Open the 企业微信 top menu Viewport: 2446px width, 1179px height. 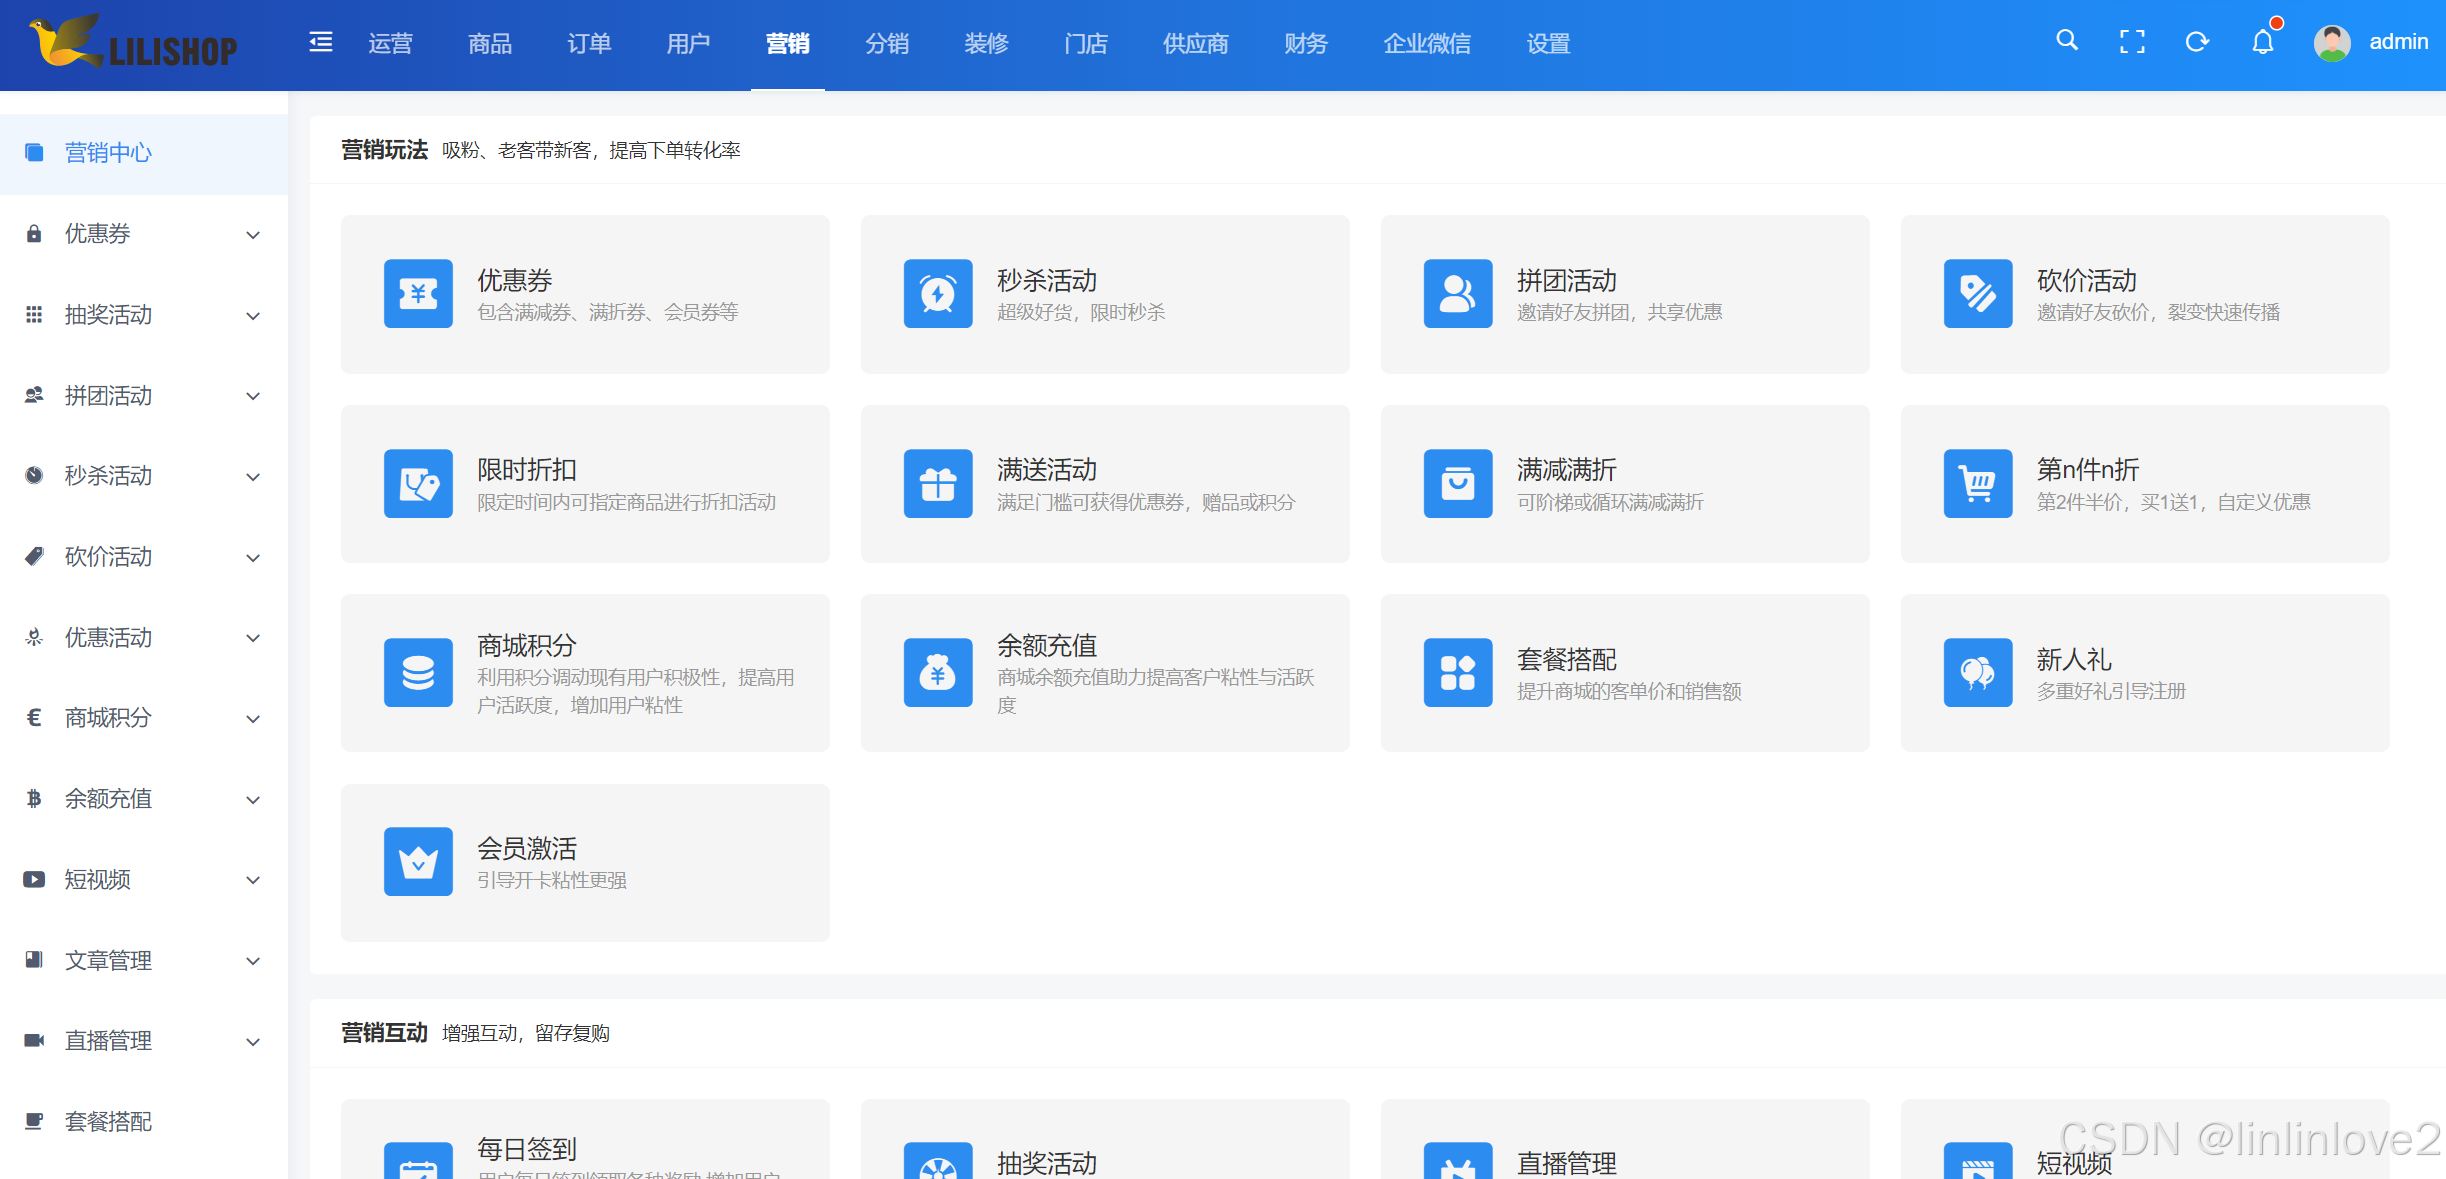tap(1426, 44)
